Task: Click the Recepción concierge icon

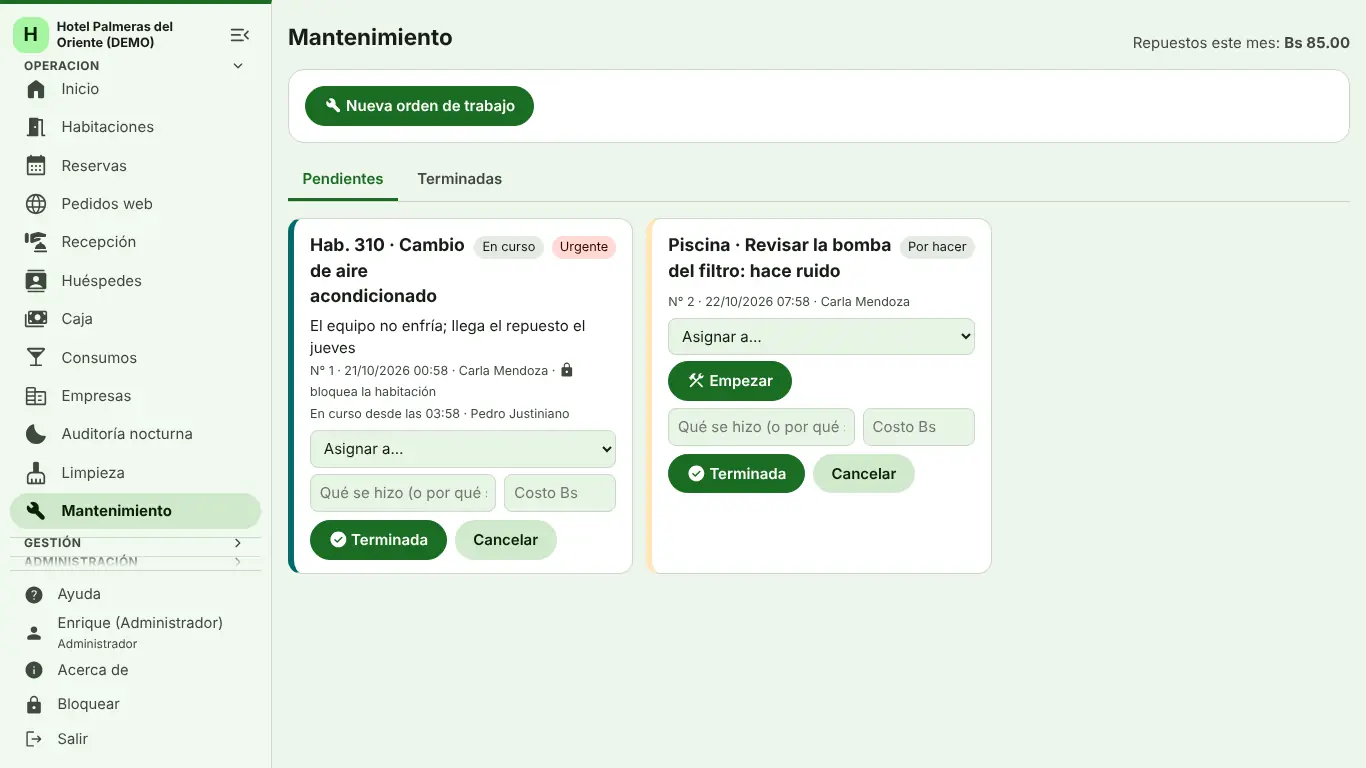Action: coord(36,242)
